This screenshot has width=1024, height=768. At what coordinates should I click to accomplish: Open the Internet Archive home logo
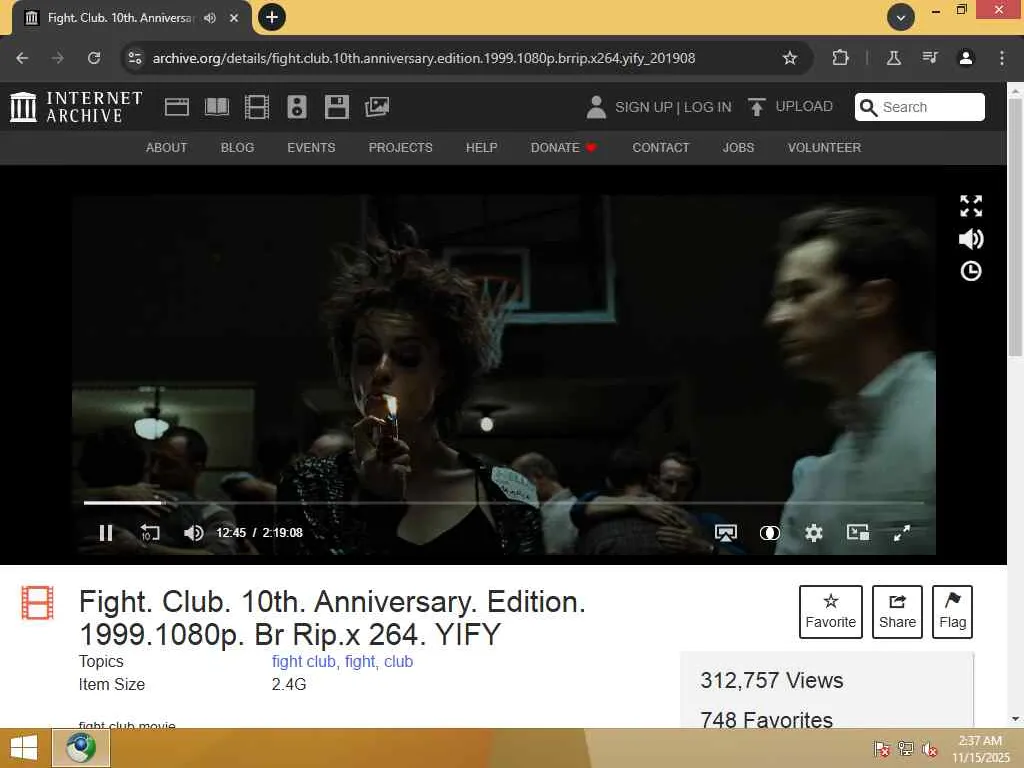76,107
